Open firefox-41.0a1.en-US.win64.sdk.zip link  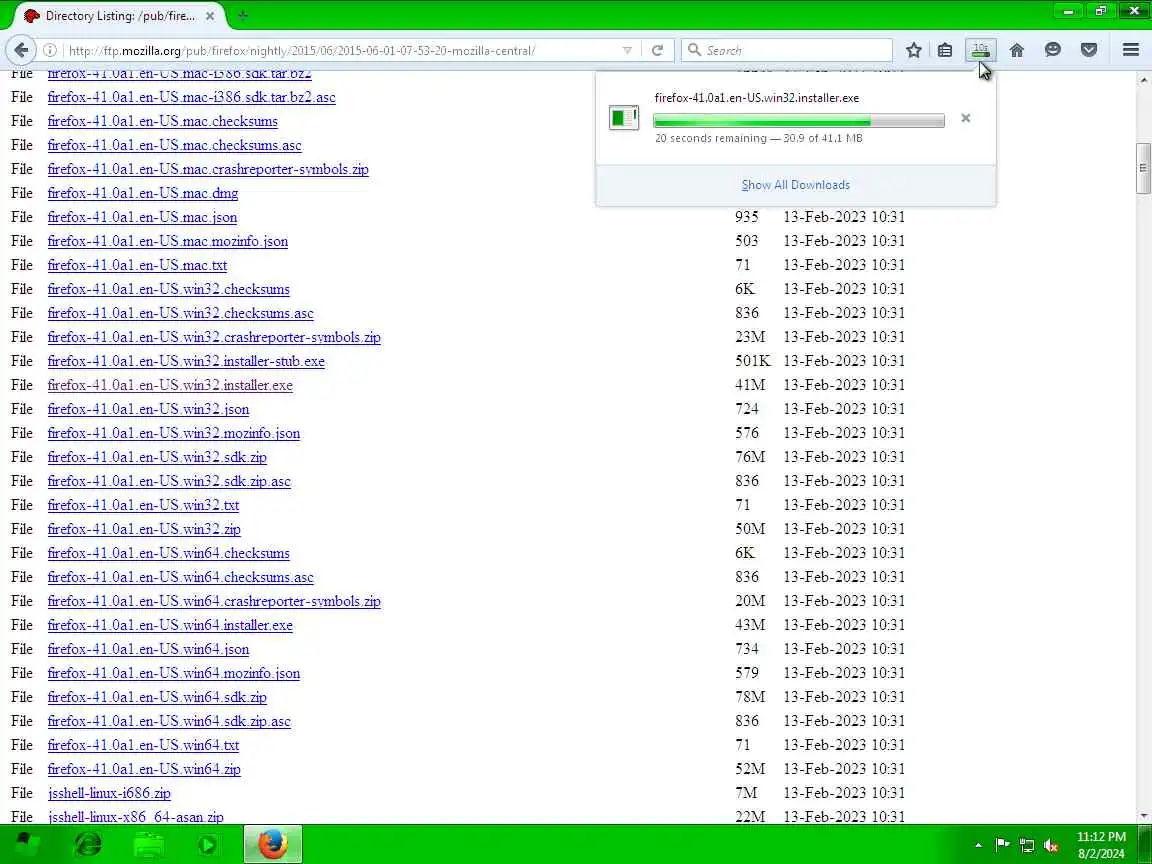157,696
